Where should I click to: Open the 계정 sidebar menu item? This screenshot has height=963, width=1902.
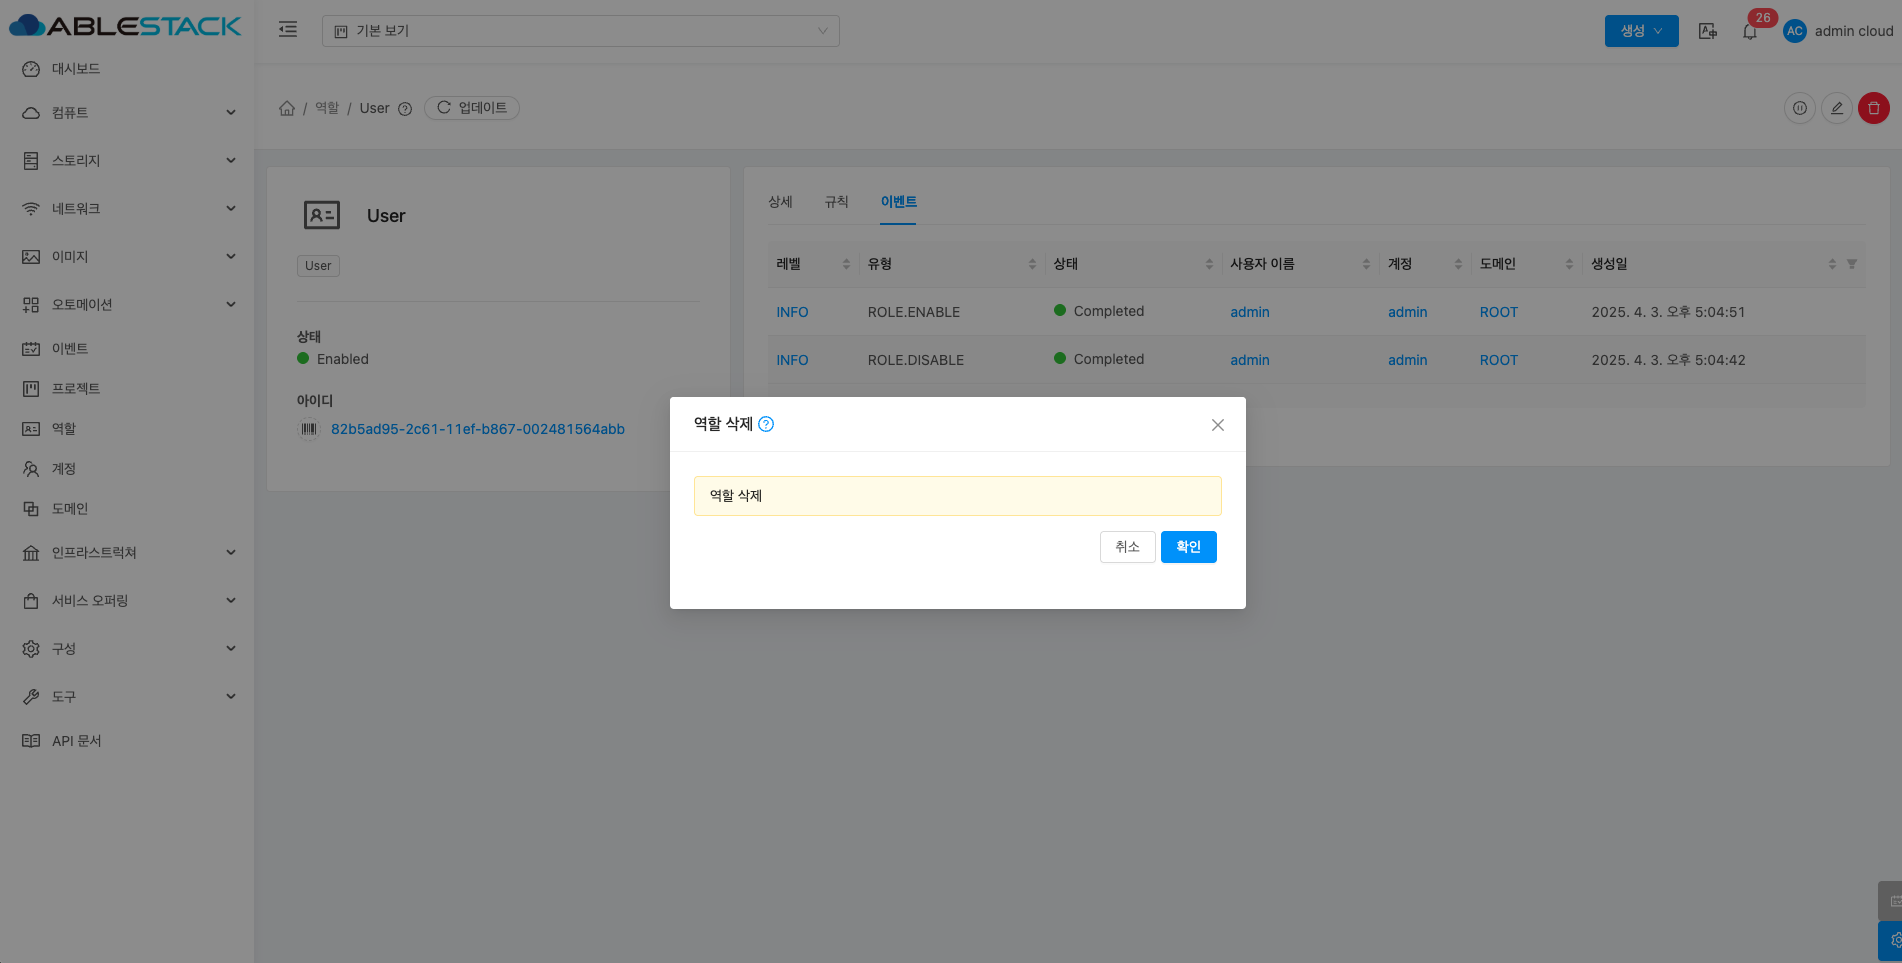[x=64, y=469]
